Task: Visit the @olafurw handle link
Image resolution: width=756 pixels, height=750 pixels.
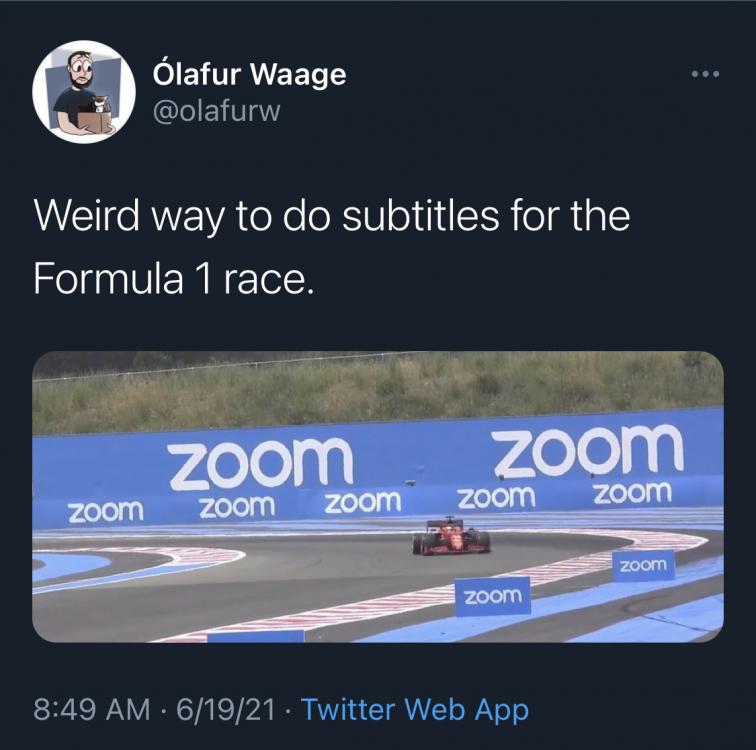Action: 215,111
